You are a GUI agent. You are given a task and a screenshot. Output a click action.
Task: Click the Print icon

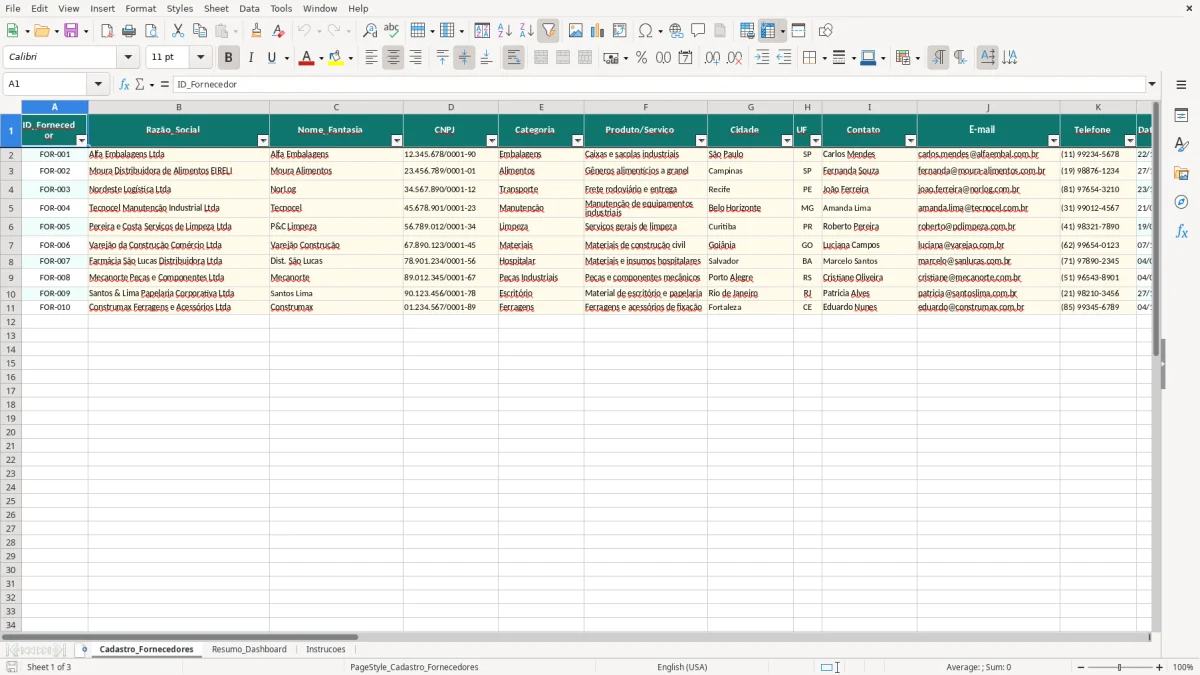pyautogui.click(x=129, y=31)
